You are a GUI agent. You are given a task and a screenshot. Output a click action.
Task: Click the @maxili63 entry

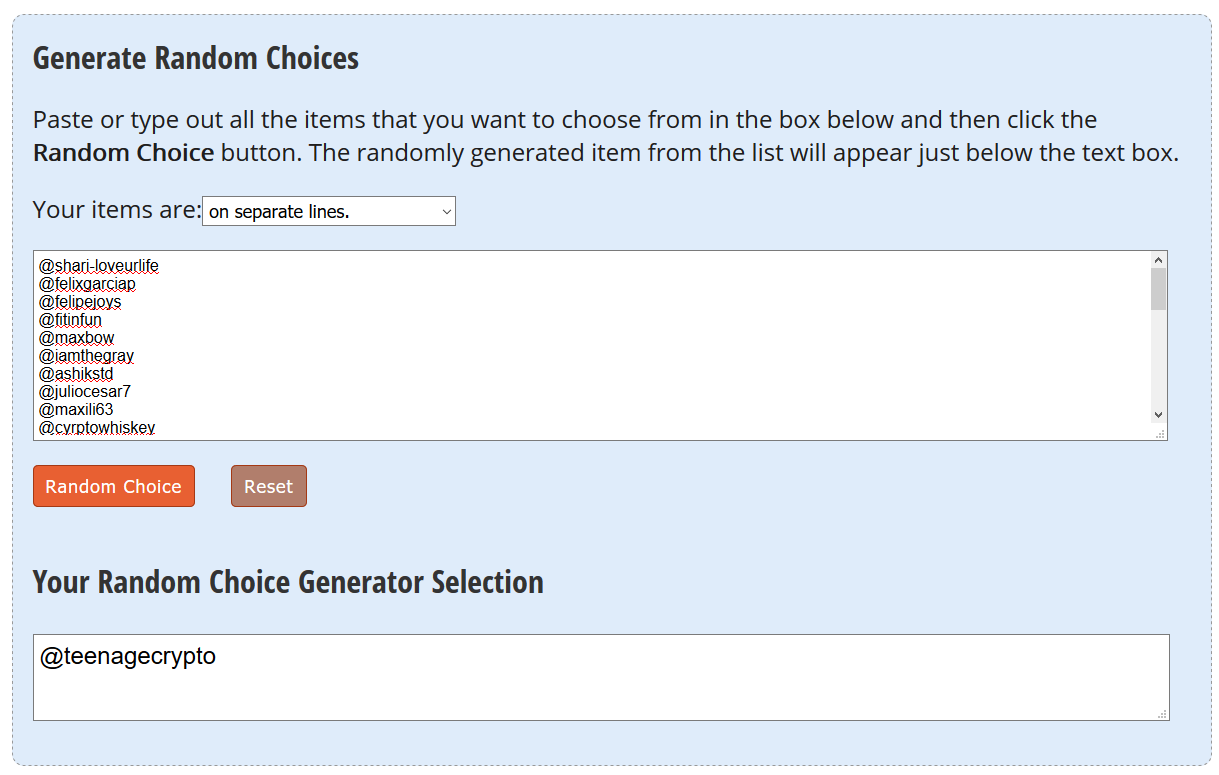pyautogui.click(x=76, y=410)
